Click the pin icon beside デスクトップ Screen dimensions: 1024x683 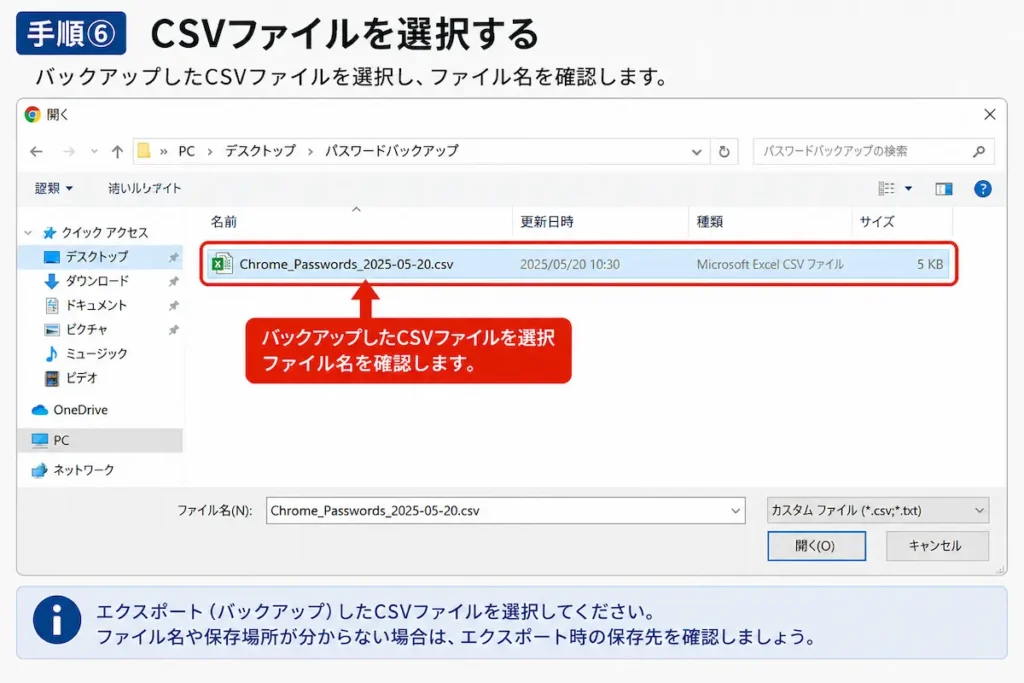point(174,257)
